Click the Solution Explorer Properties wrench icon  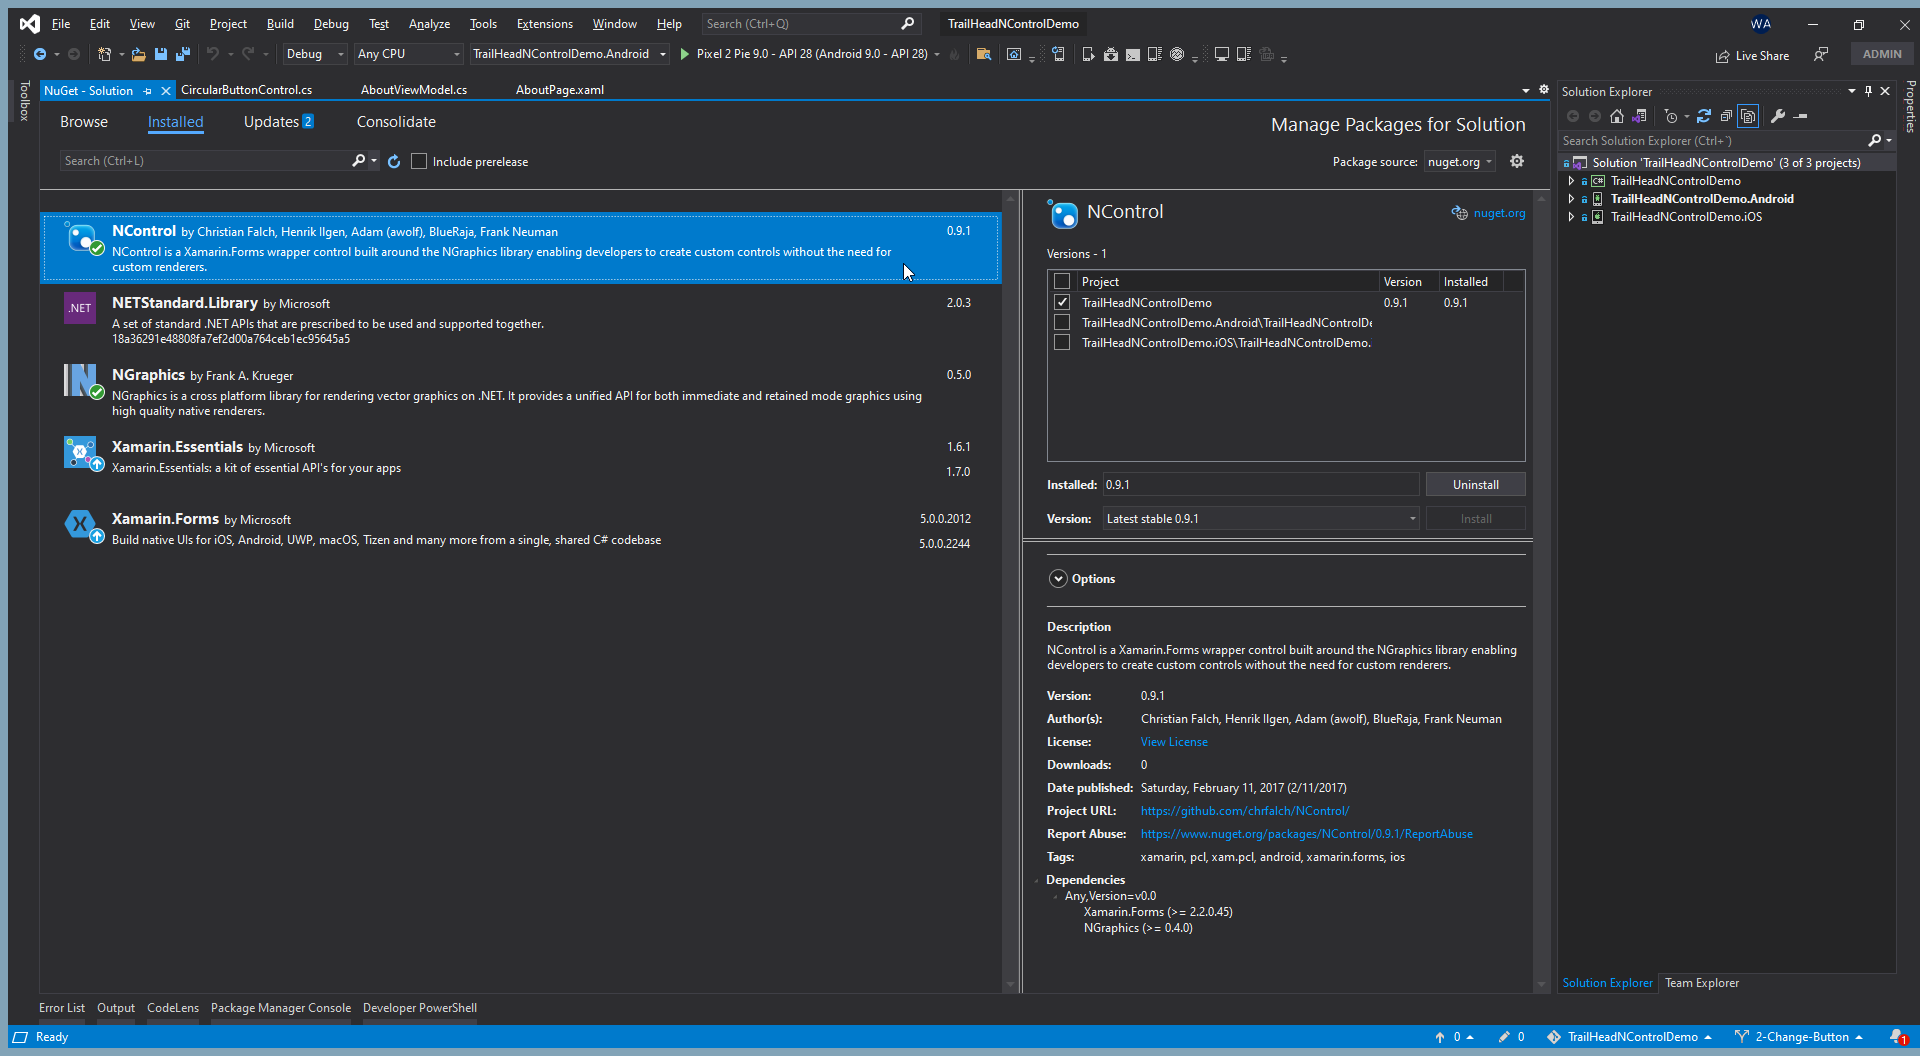pos(1778,116)
